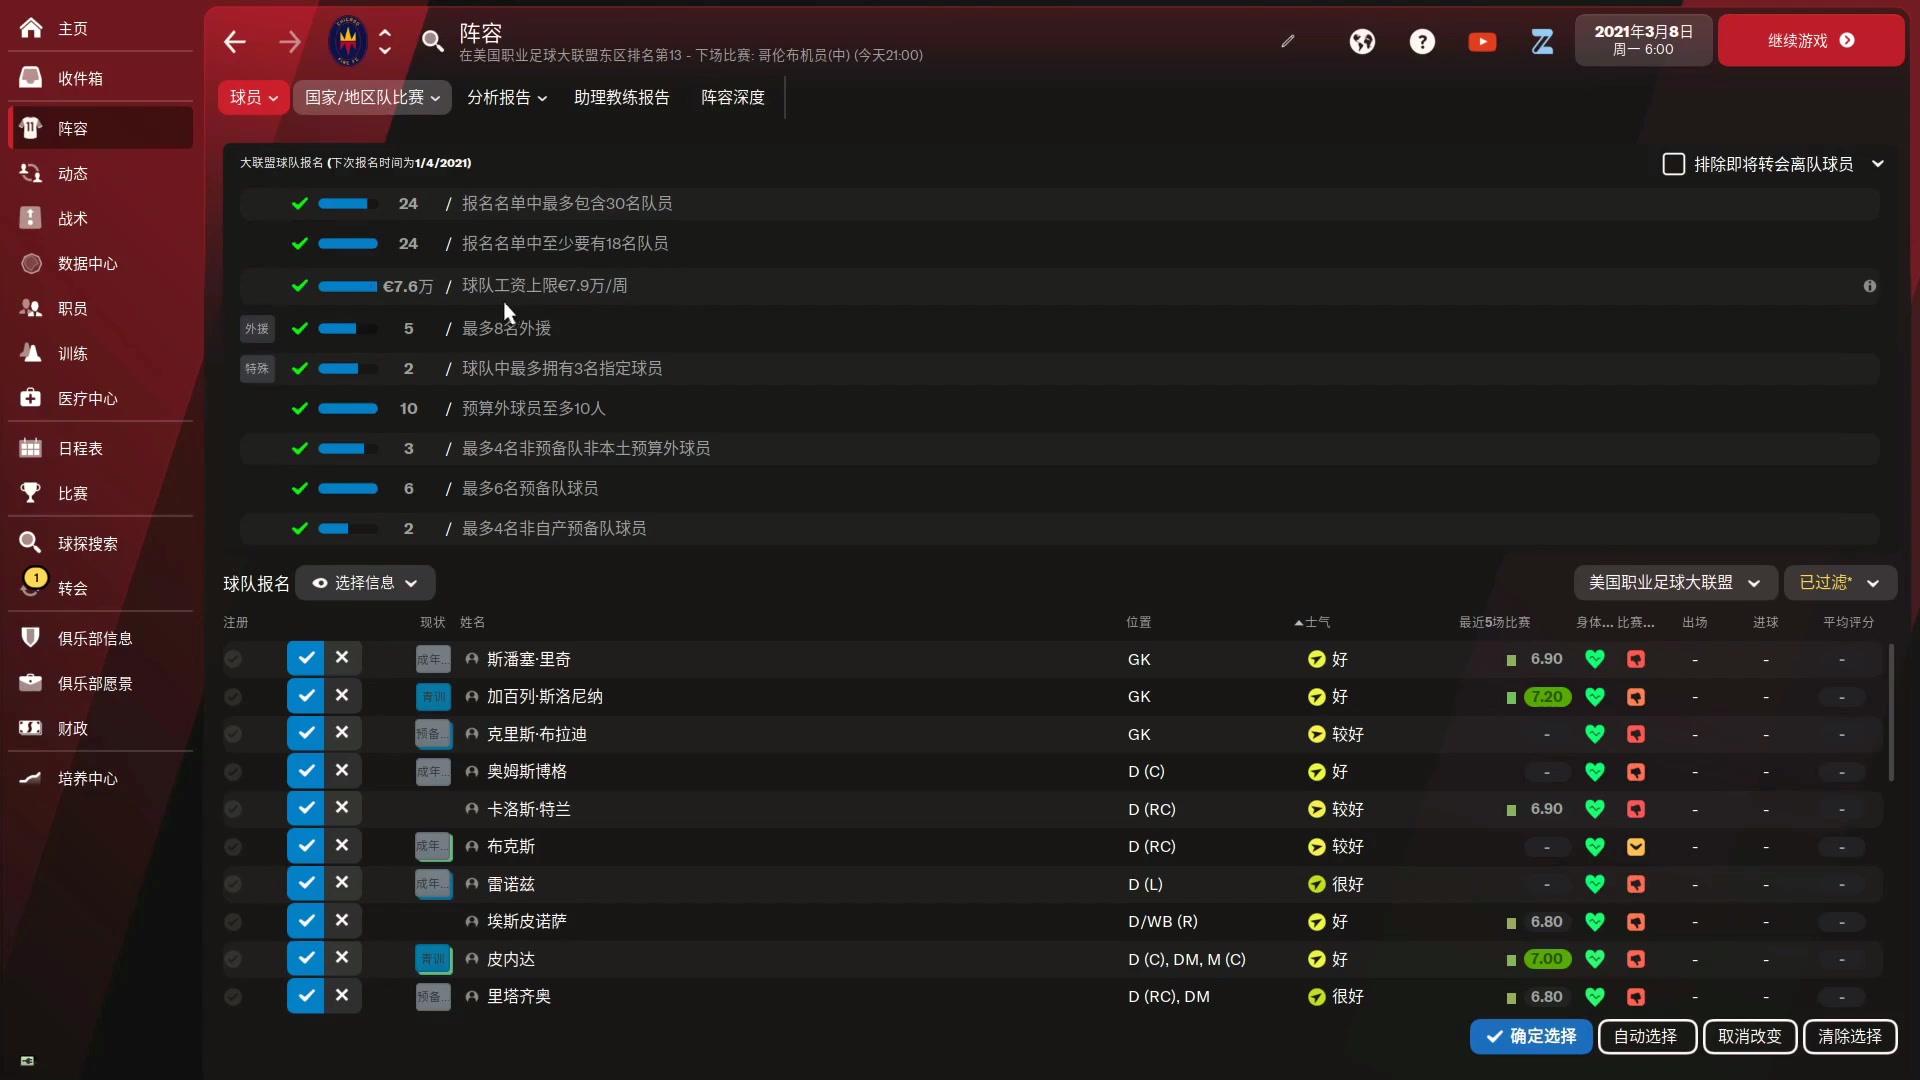Open the YouTube icon
This screenshot has width=1920, height=1080.
pos(1482,41)
